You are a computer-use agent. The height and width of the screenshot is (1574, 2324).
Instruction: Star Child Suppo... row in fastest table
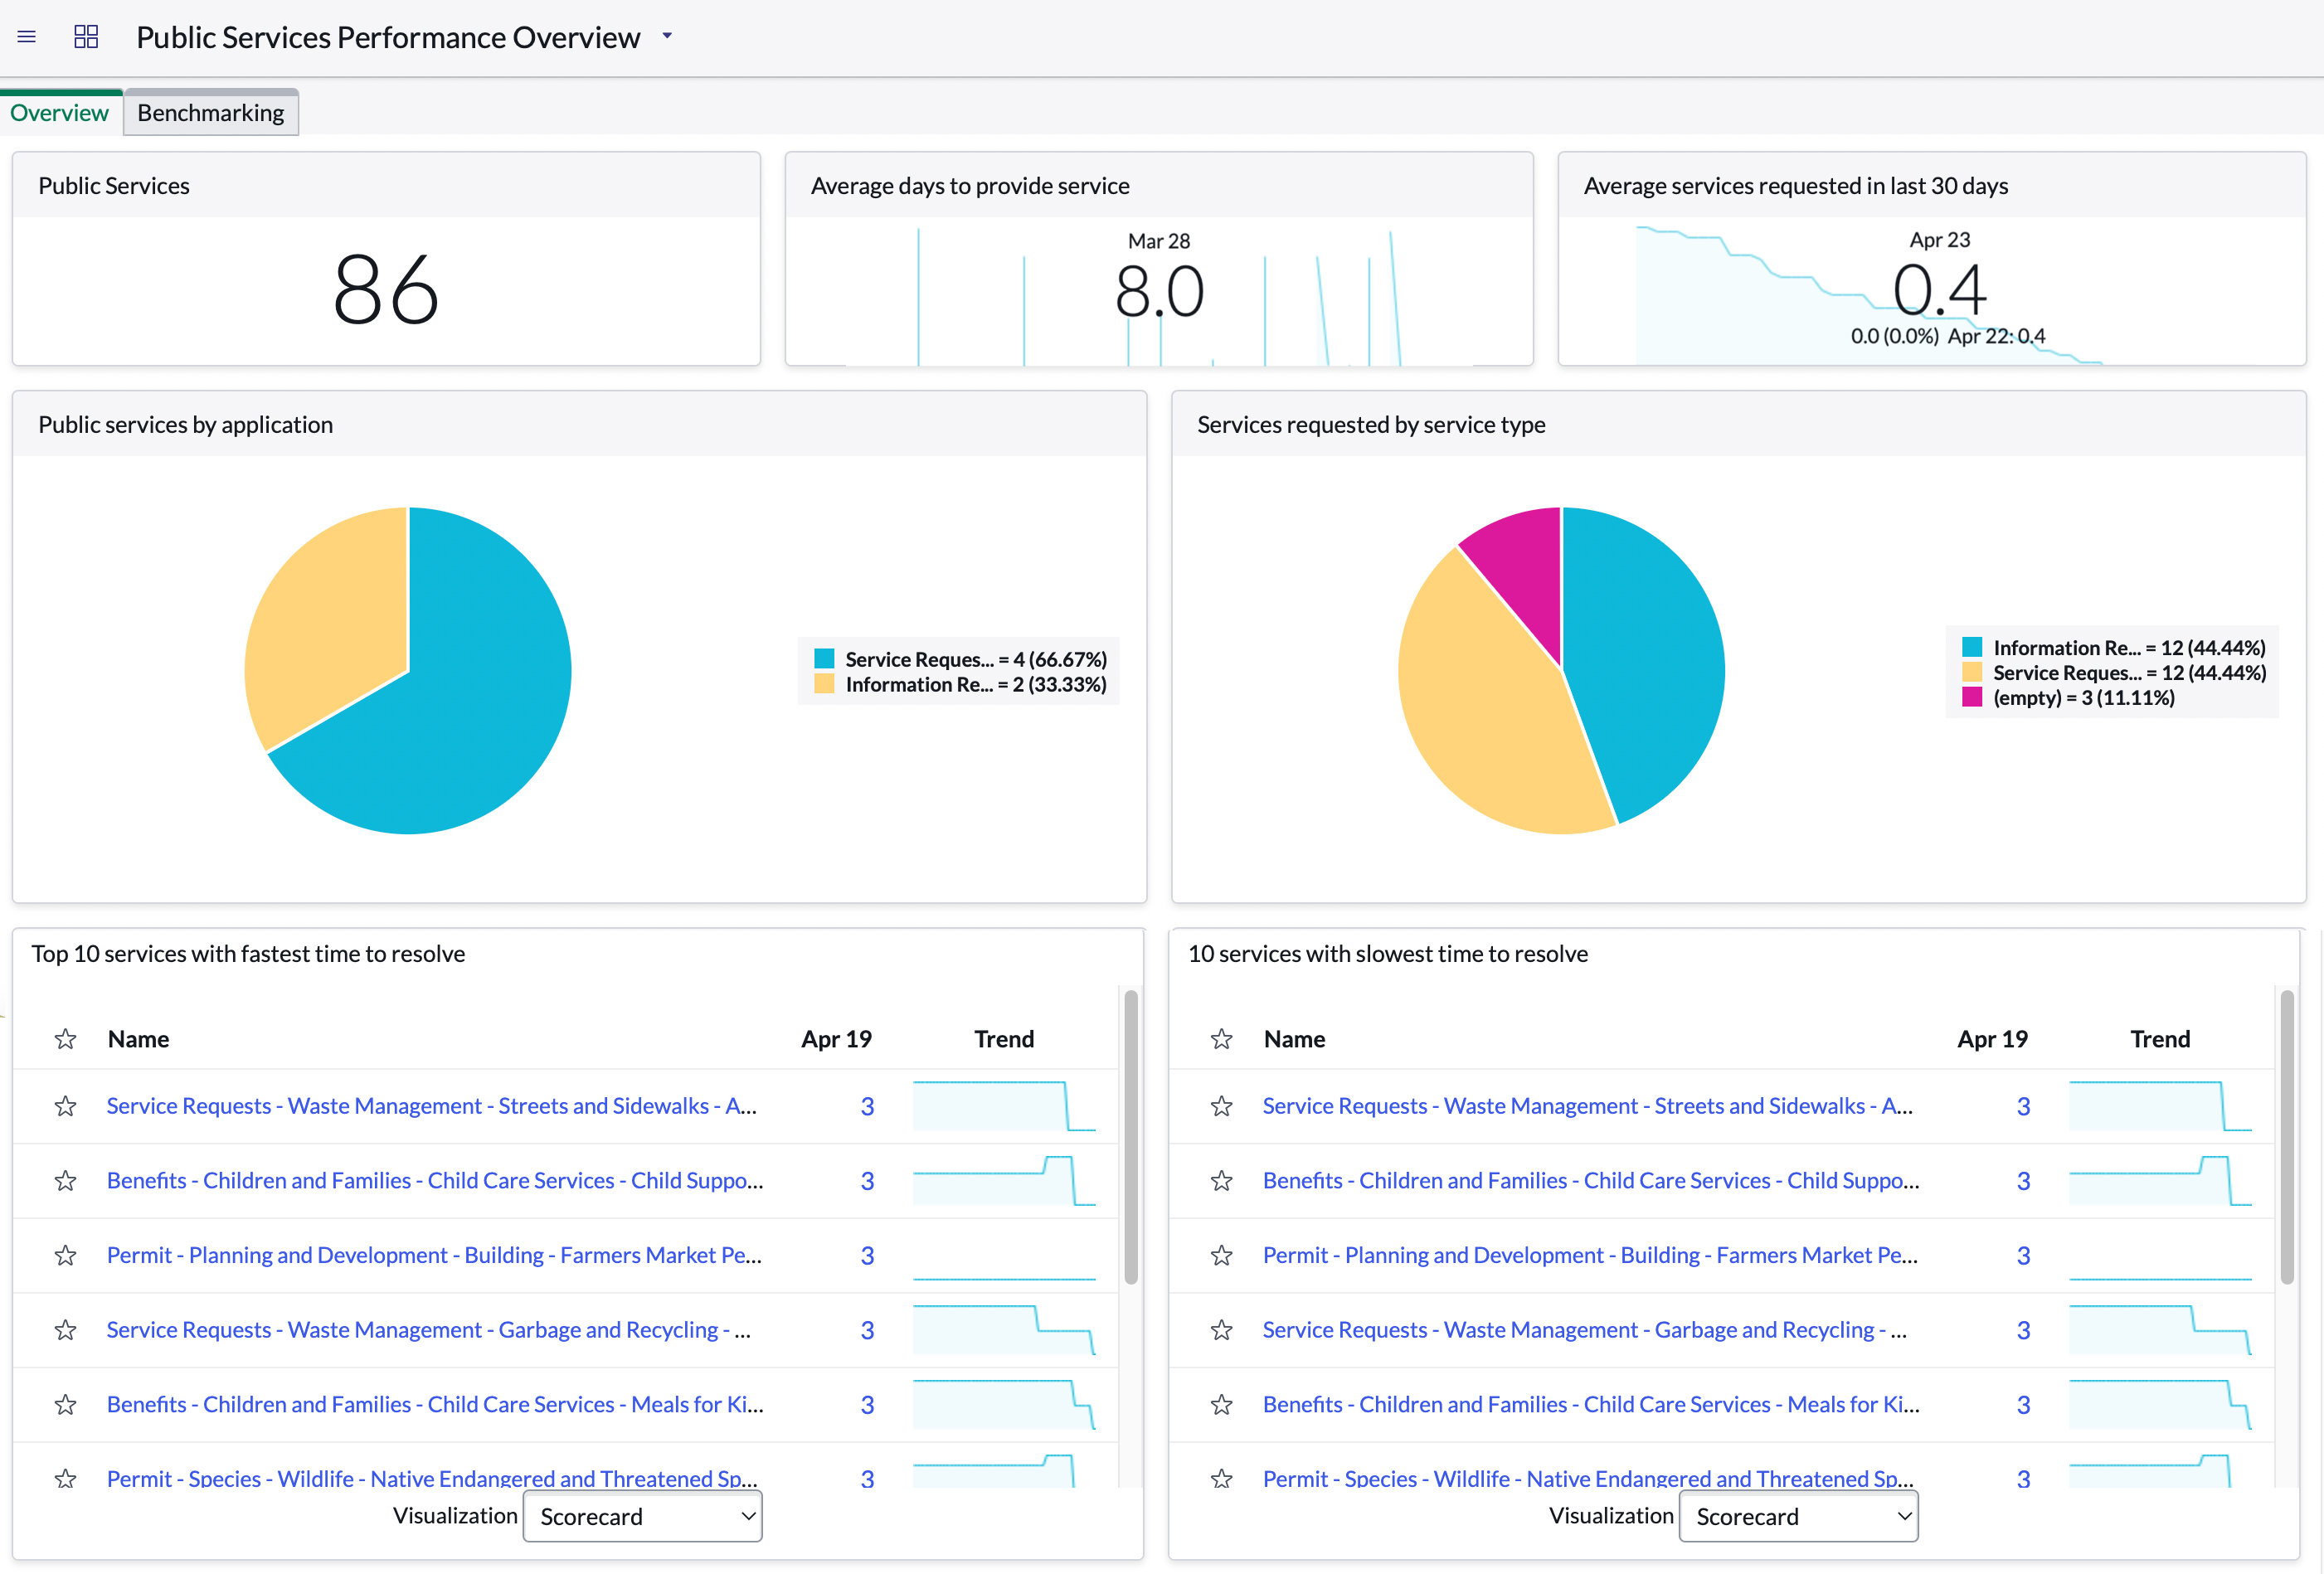(66, 1181)
